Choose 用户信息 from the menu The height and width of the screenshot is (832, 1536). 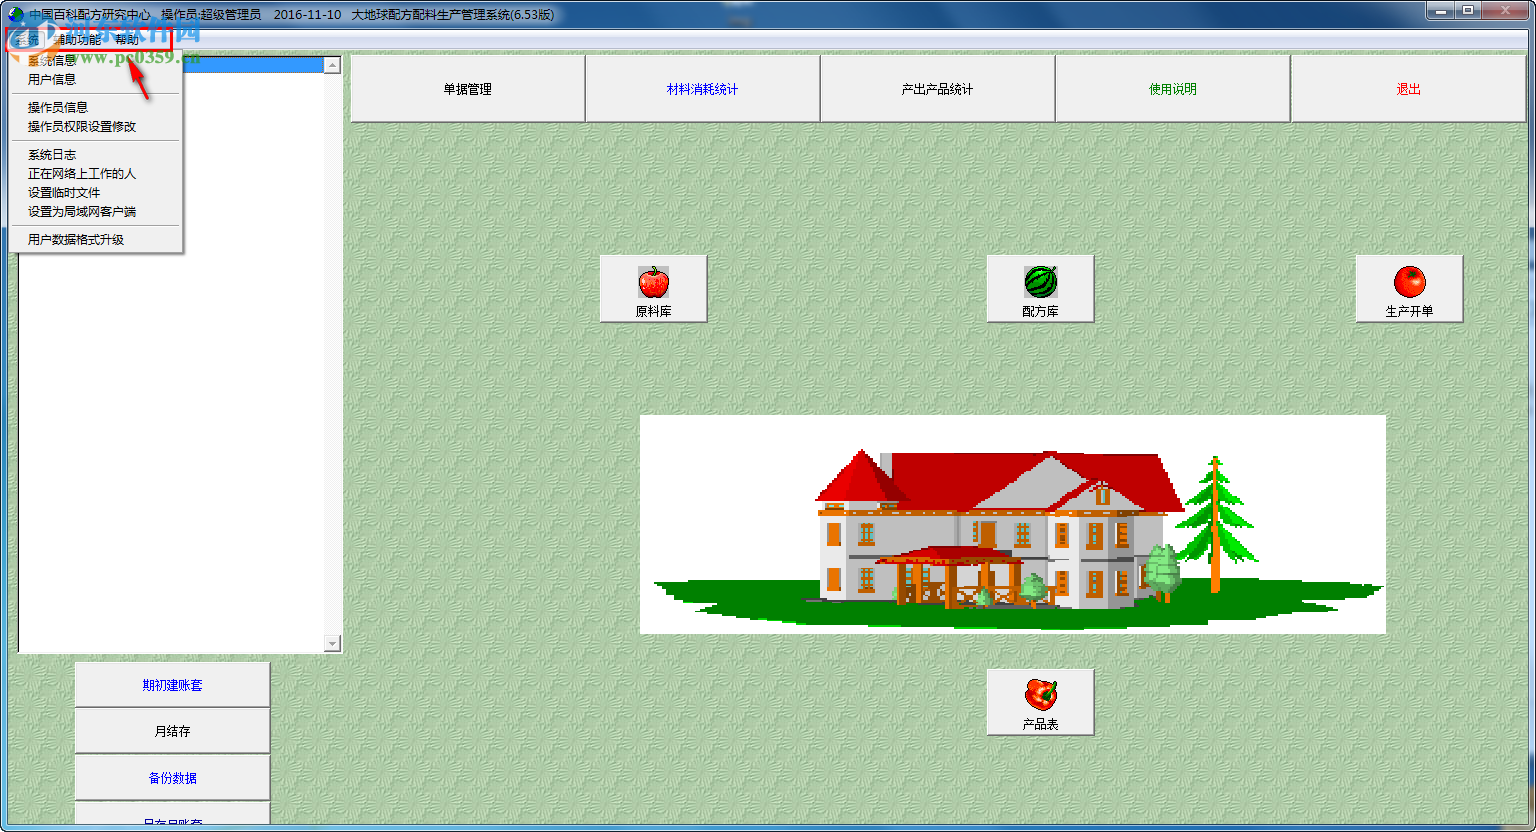click(x=96, y=79)
